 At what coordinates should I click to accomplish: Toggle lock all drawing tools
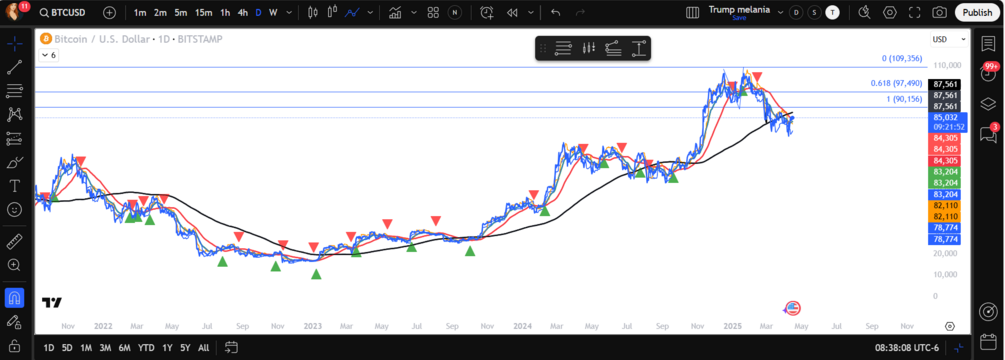(15, 345)
